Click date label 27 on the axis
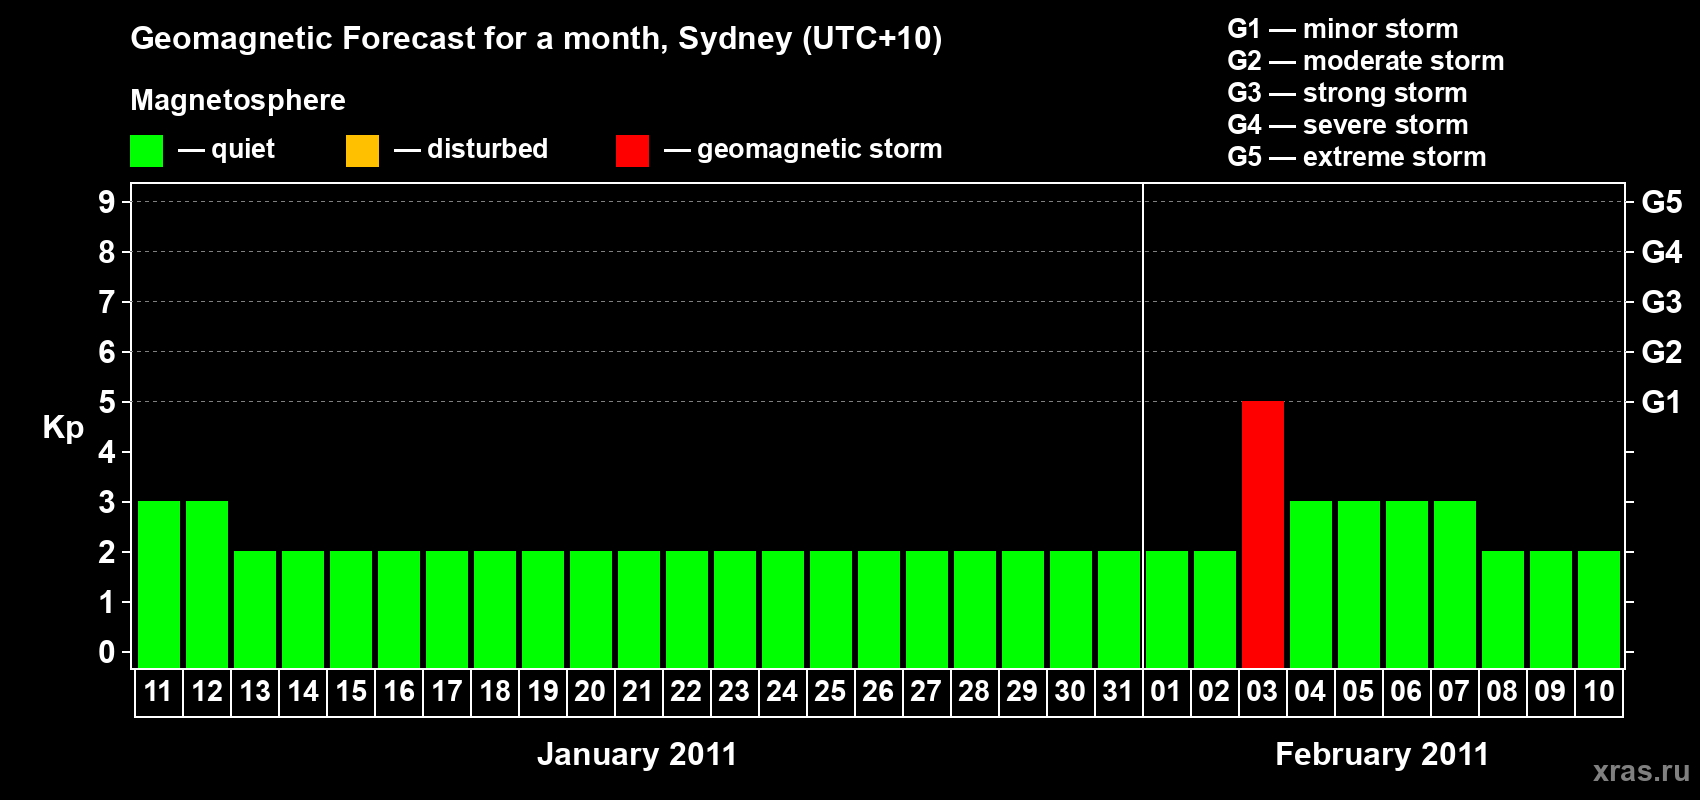This screenshot has width=1700, height=800. tap(926, 691)
